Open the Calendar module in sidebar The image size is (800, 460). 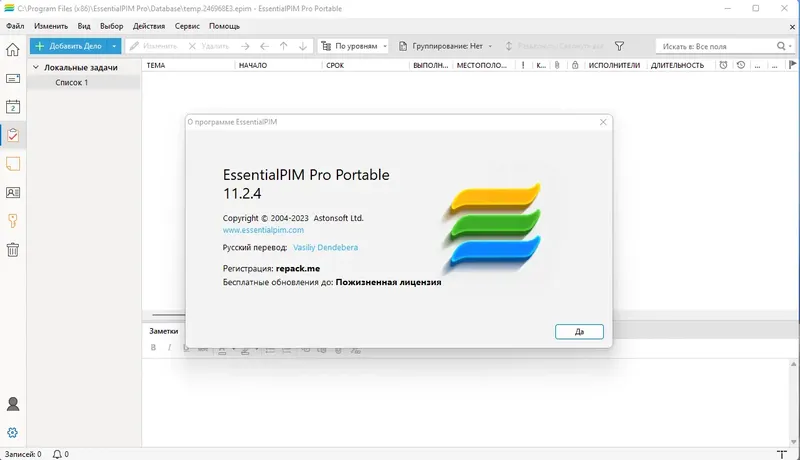13,107
